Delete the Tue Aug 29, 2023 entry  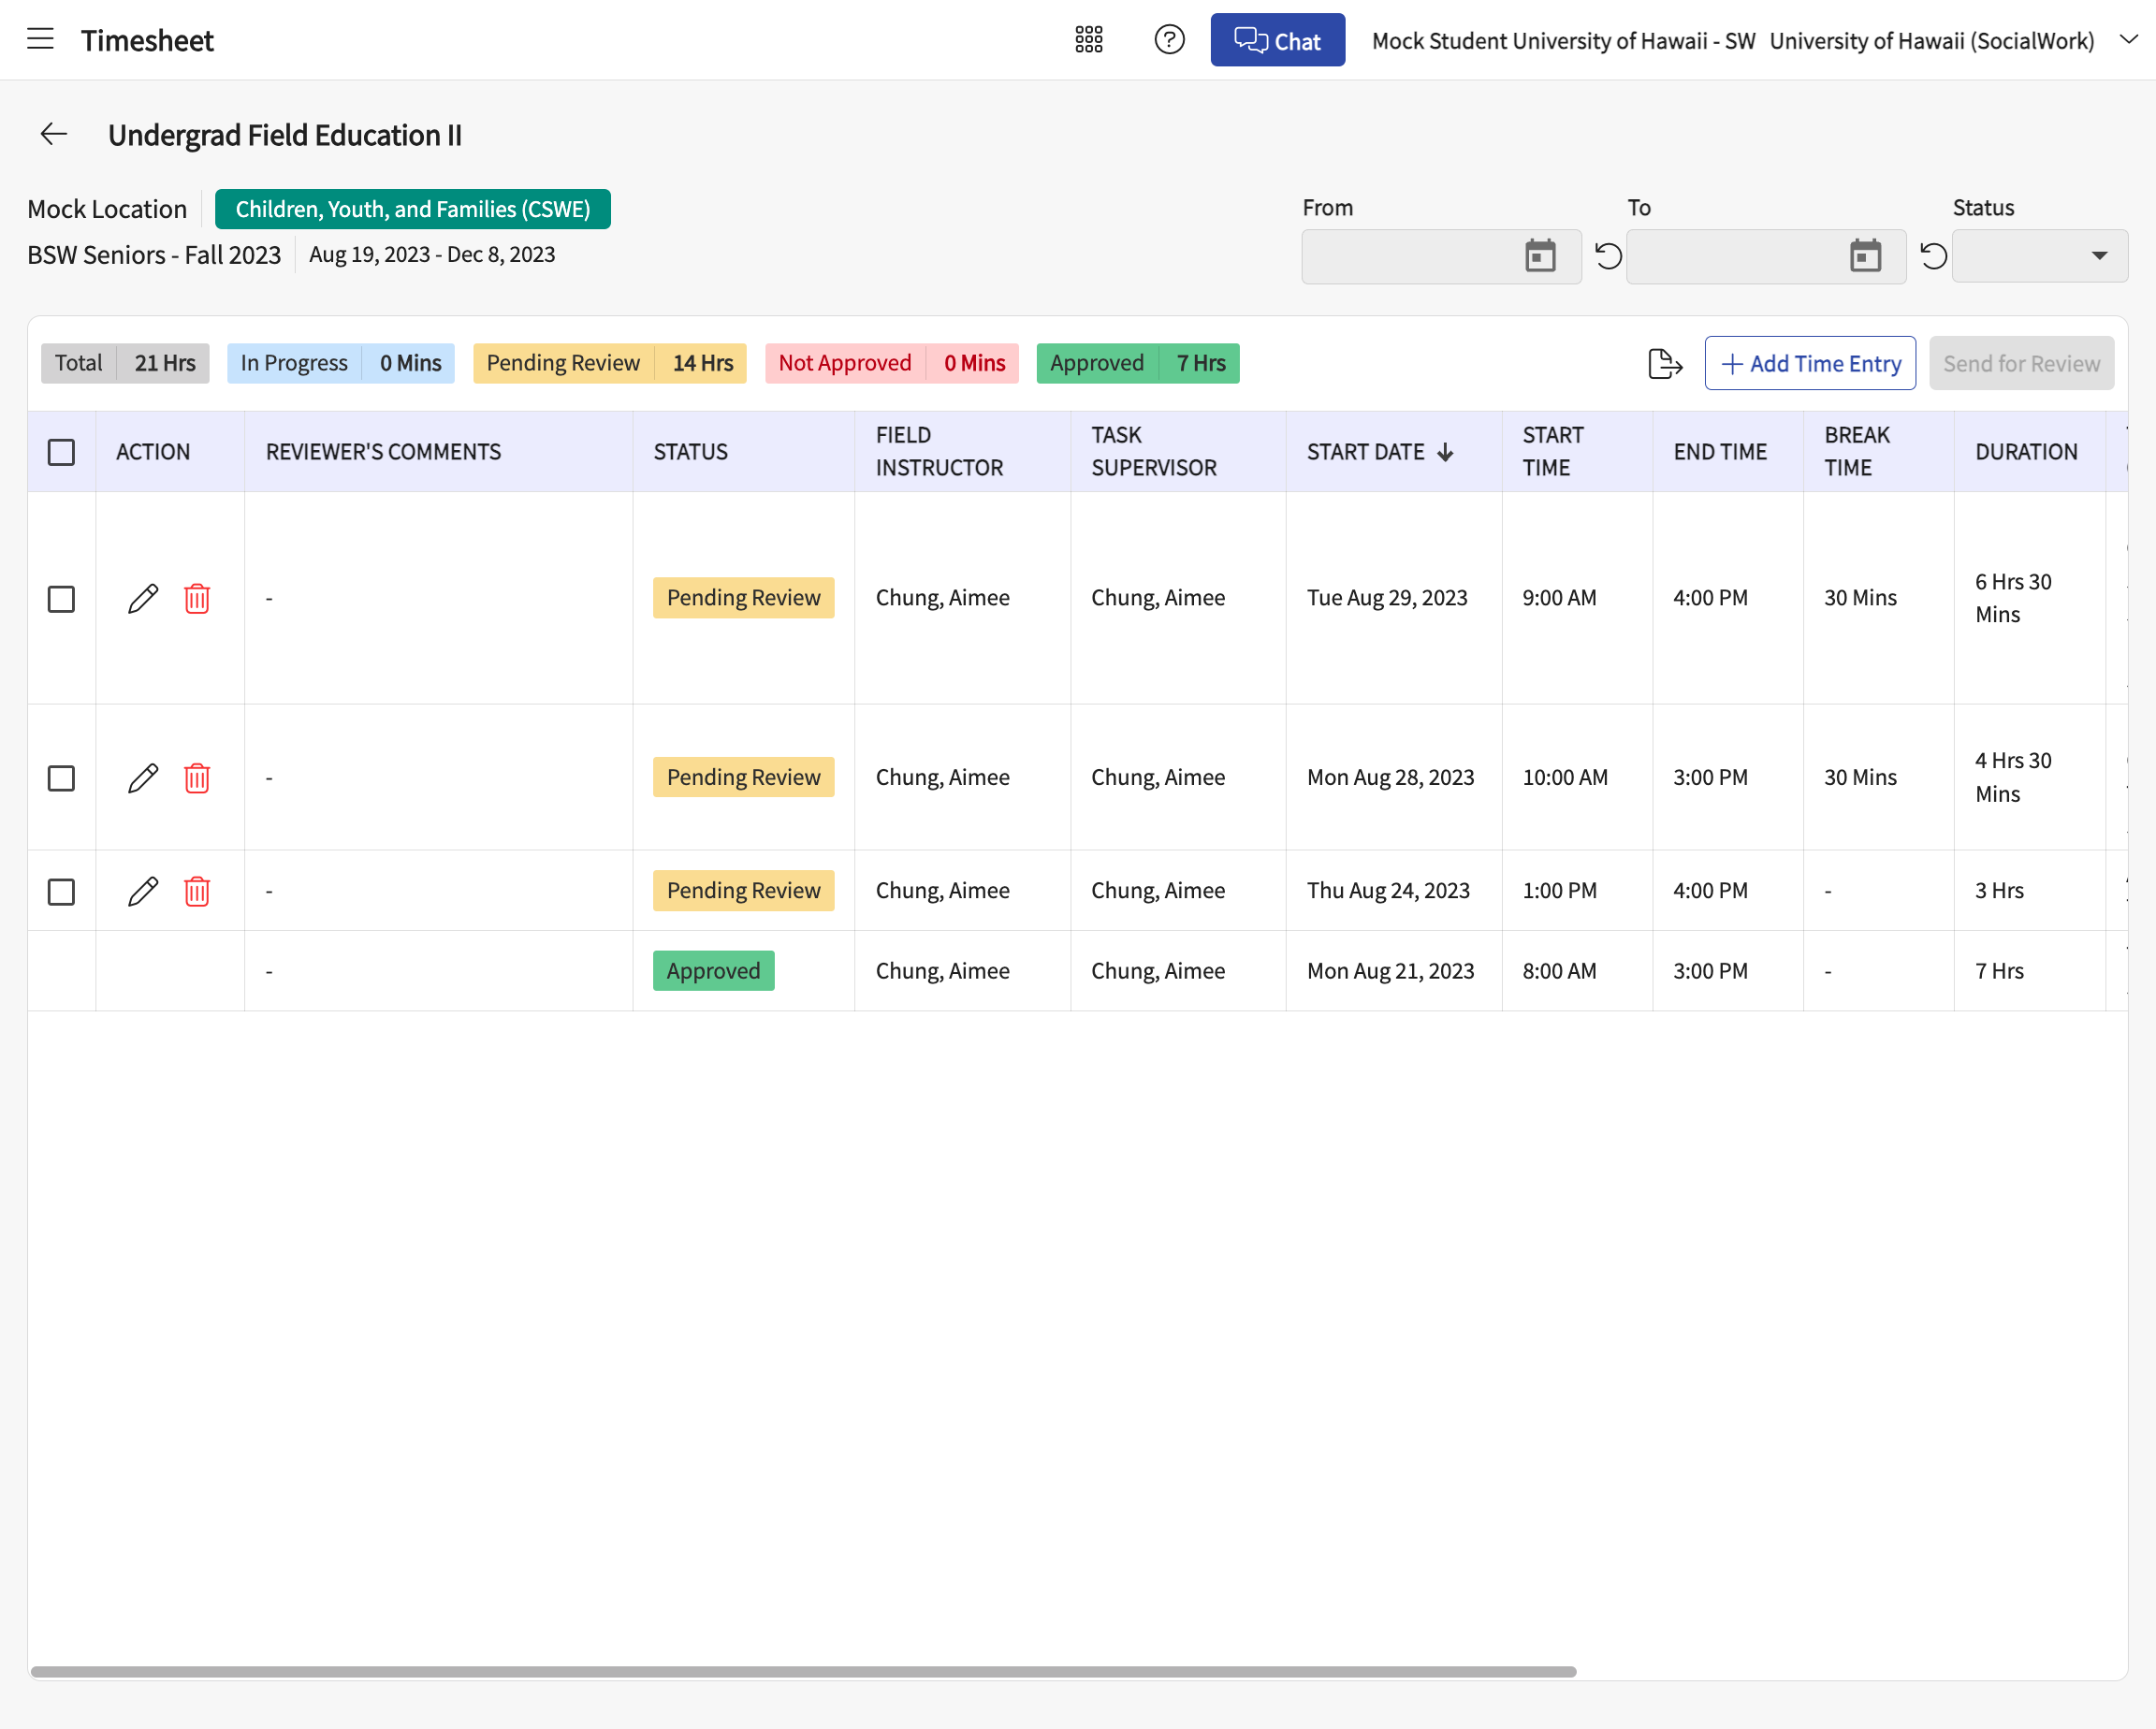[x=197, y=598]
